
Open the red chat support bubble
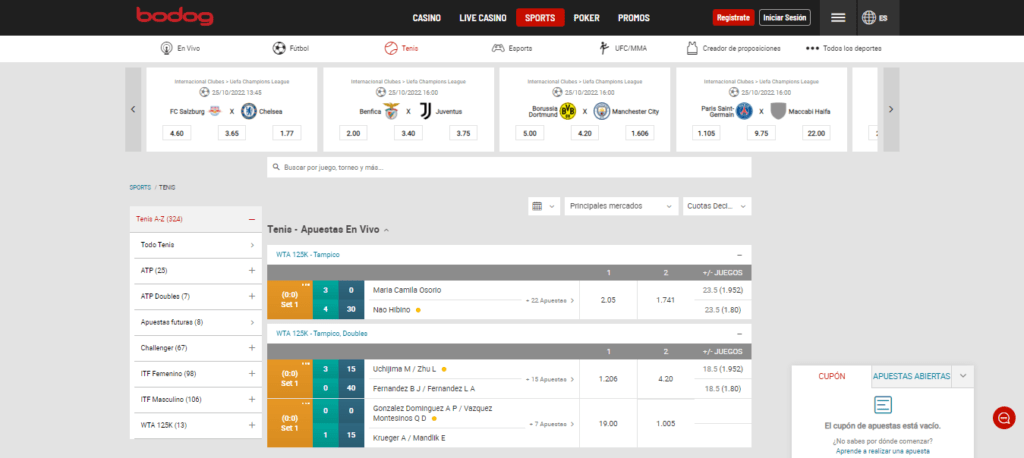click(1003, 418)
